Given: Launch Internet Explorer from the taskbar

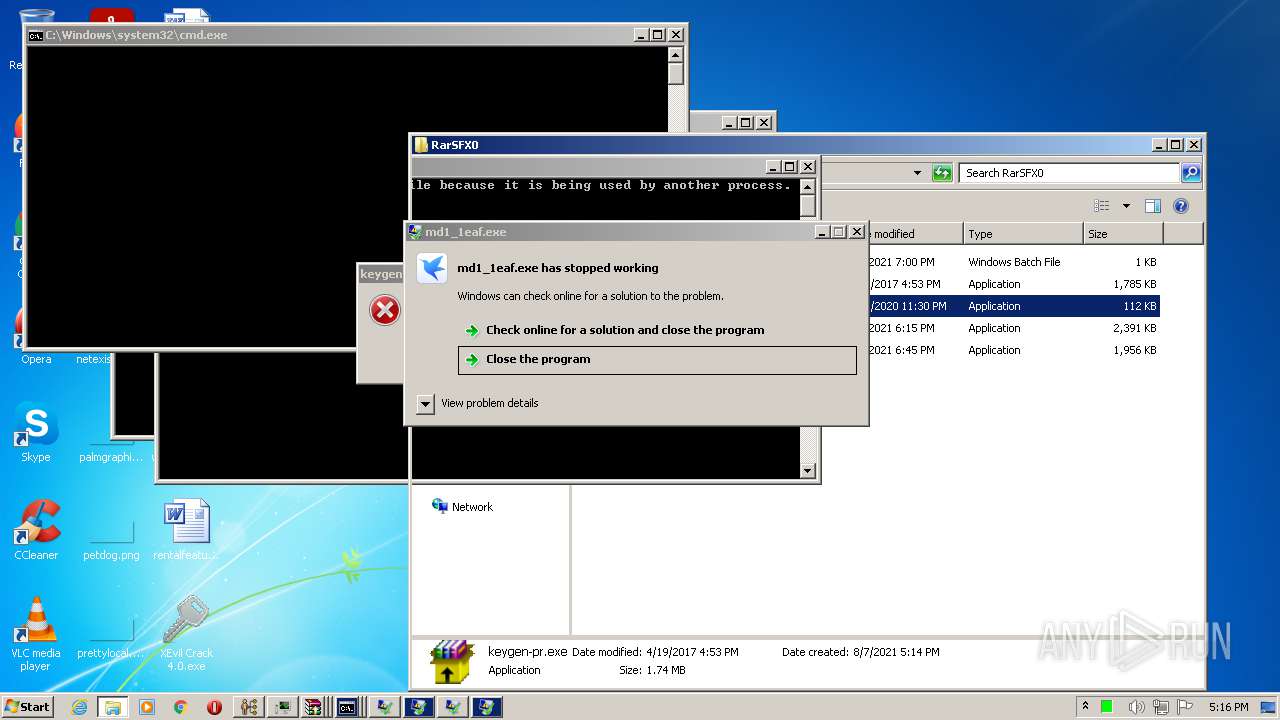Looking at the screenshot, I should click(79, 707).
